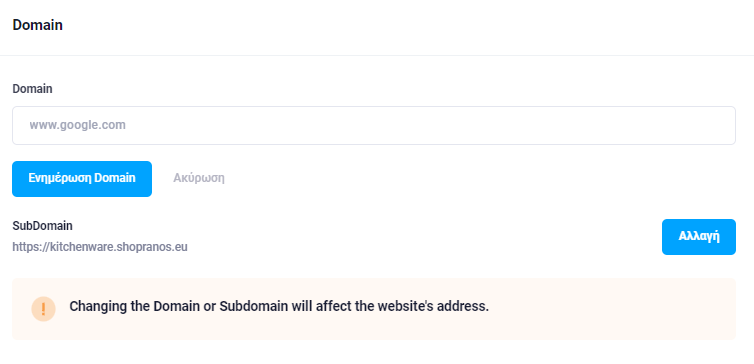
Task: Click the Domain section heading at top
Action: 38,25
